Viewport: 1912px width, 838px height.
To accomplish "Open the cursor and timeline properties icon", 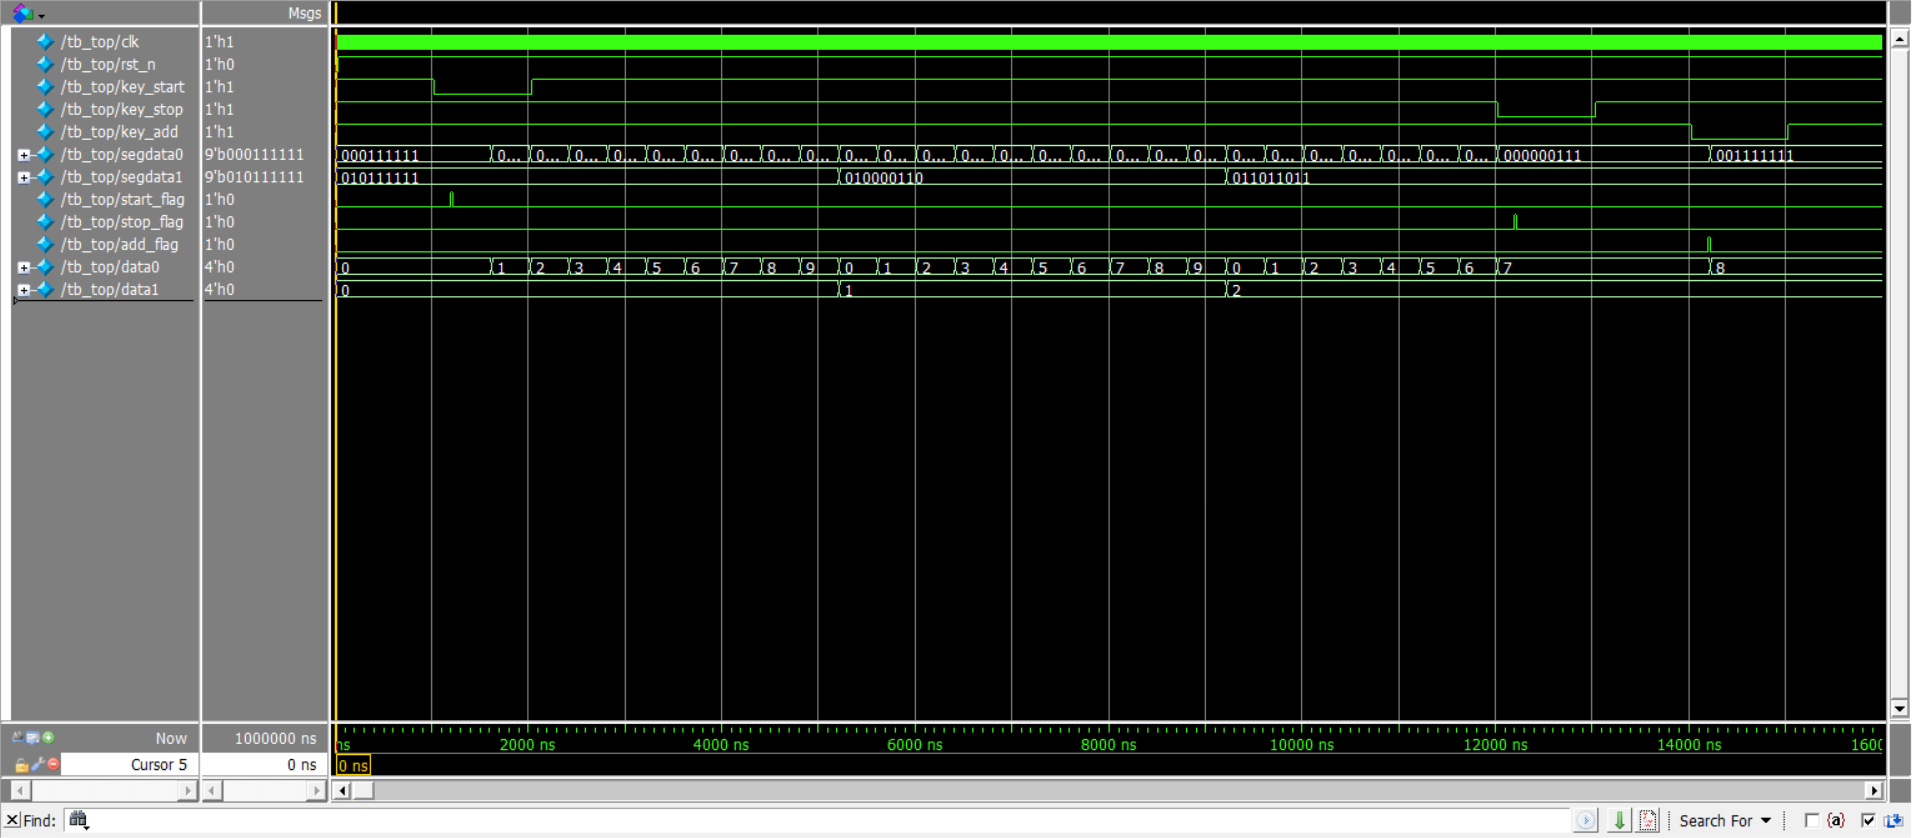I will pos(32,737).
